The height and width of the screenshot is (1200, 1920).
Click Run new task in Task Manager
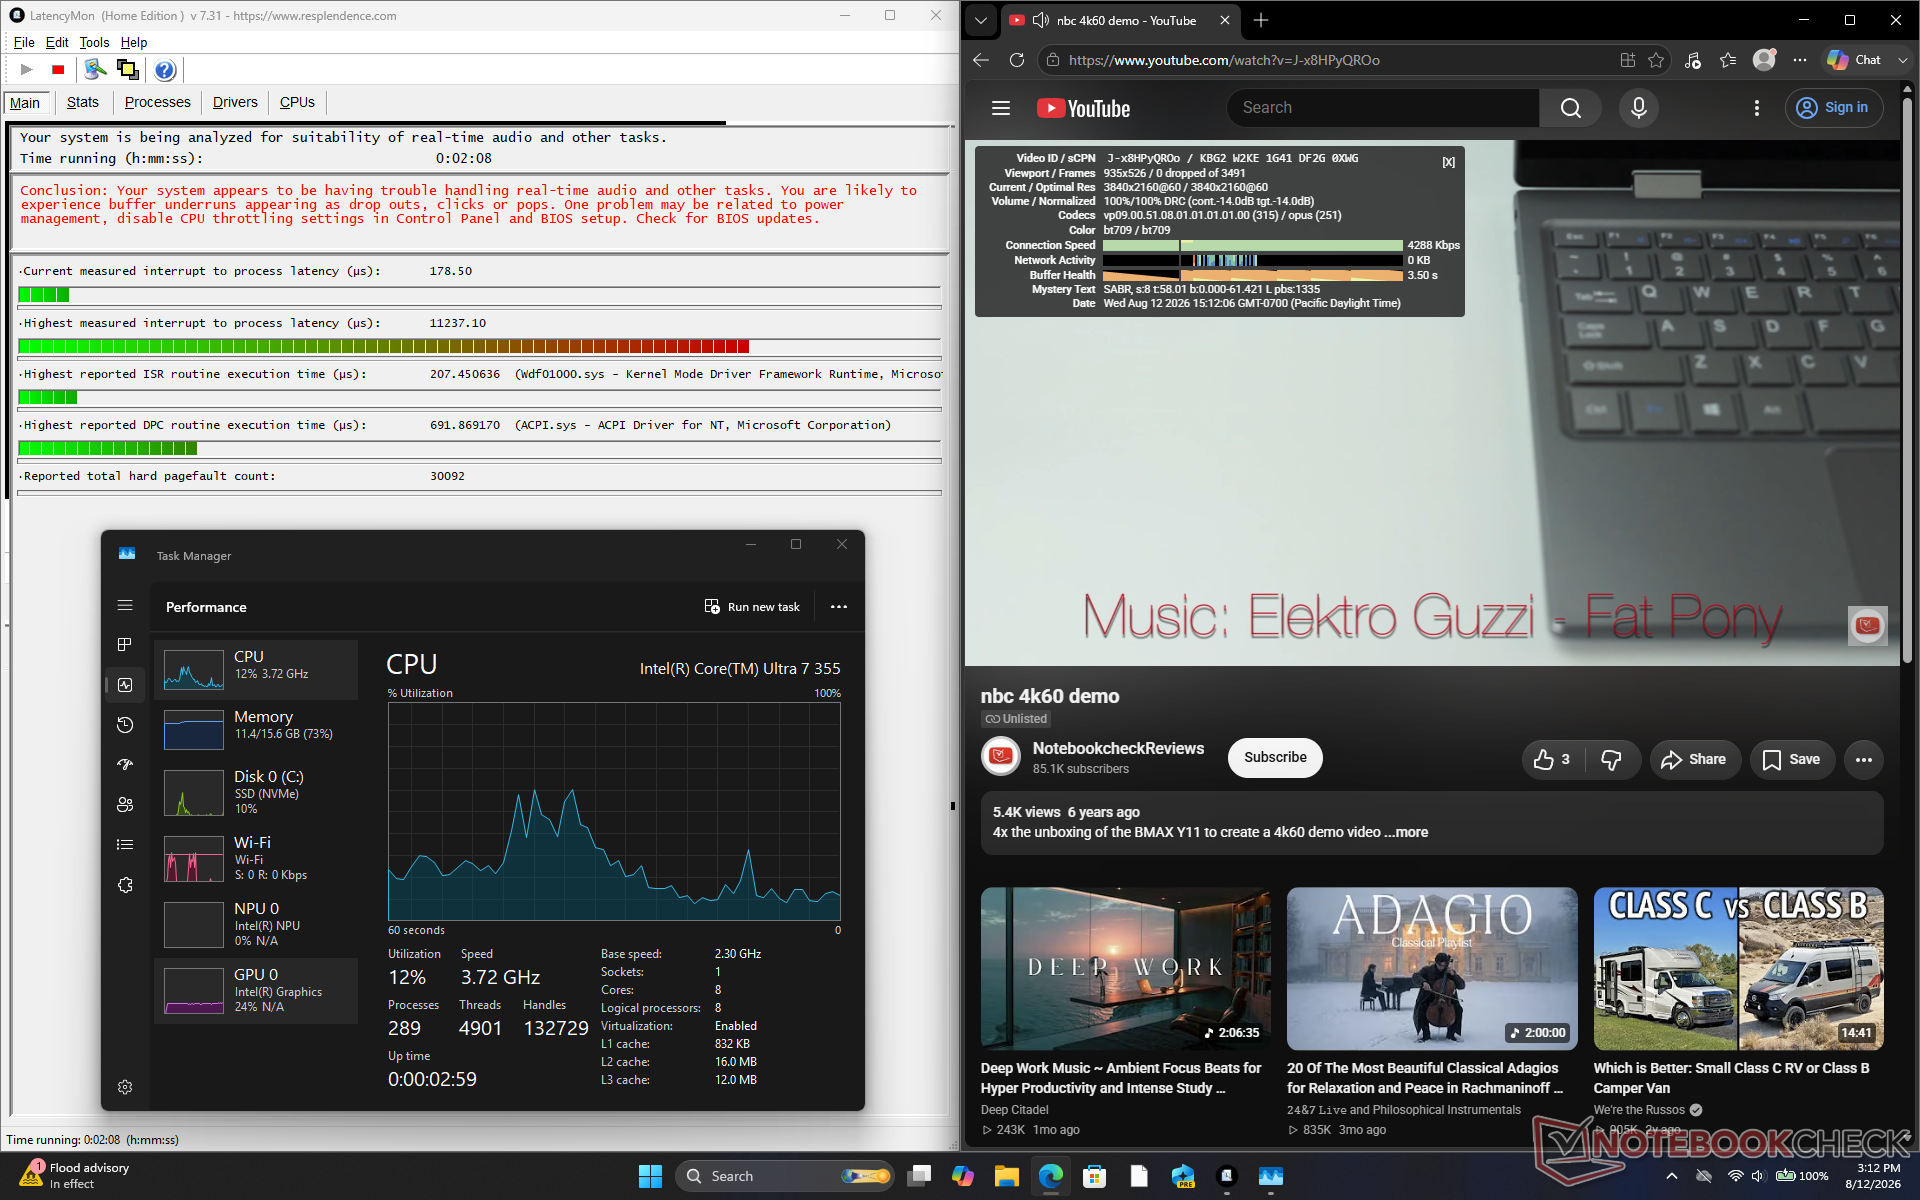point(752,607)
